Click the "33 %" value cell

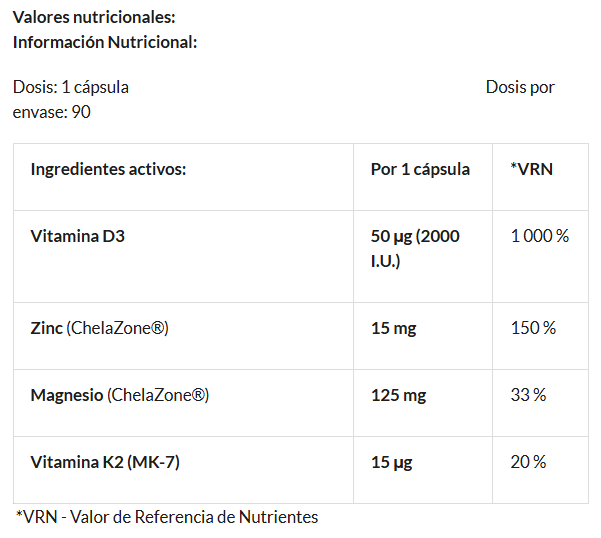click(528, 395)
